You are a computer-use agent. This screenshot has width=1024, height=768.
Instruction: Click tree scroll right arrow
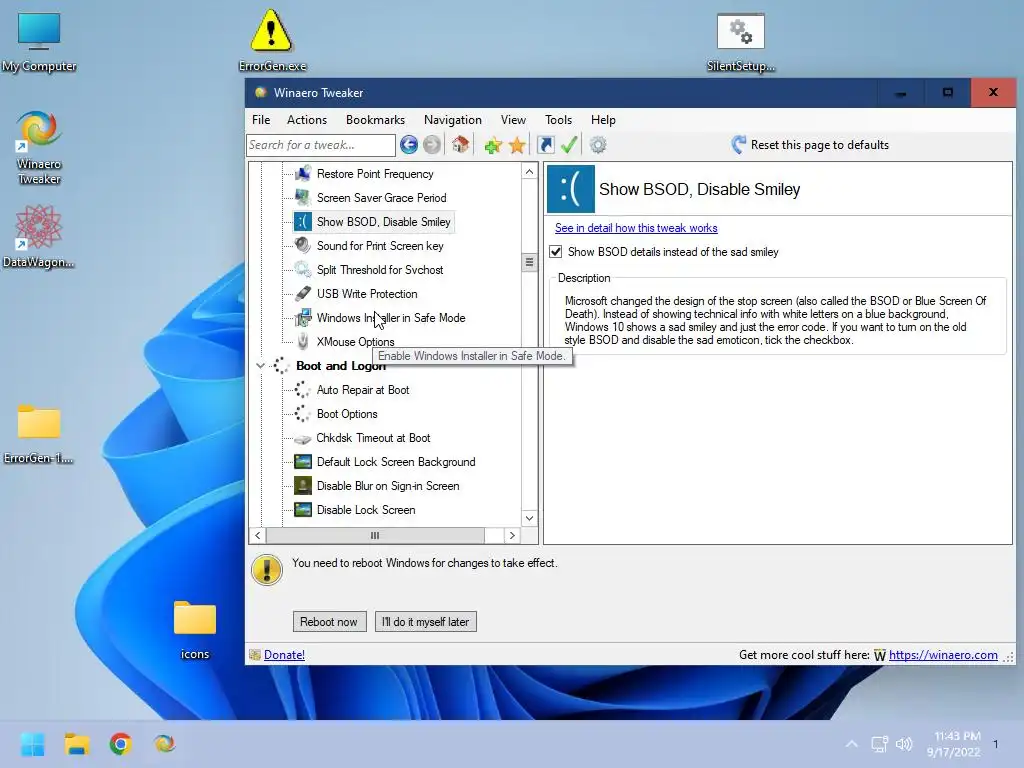point(512,536)
